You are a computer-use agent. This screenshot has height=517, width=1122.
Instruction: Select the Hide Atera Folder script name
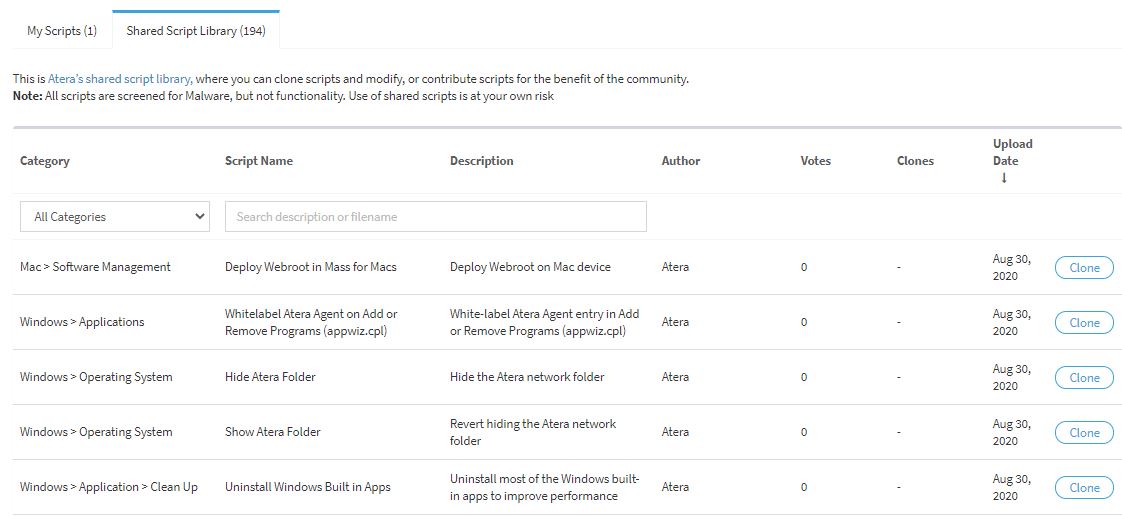click(270, 377)
